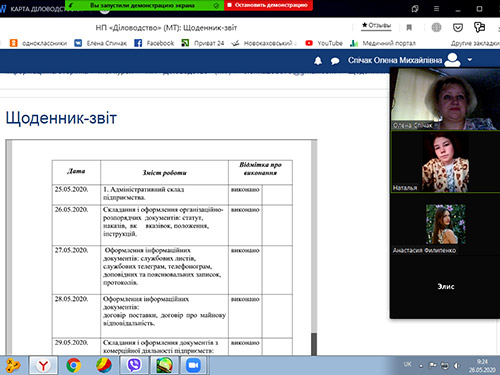Image resolution: width=500 pixels, height=375 pixels.
Task: Open the Одноклассники bookmark
Action: point(38,43)
